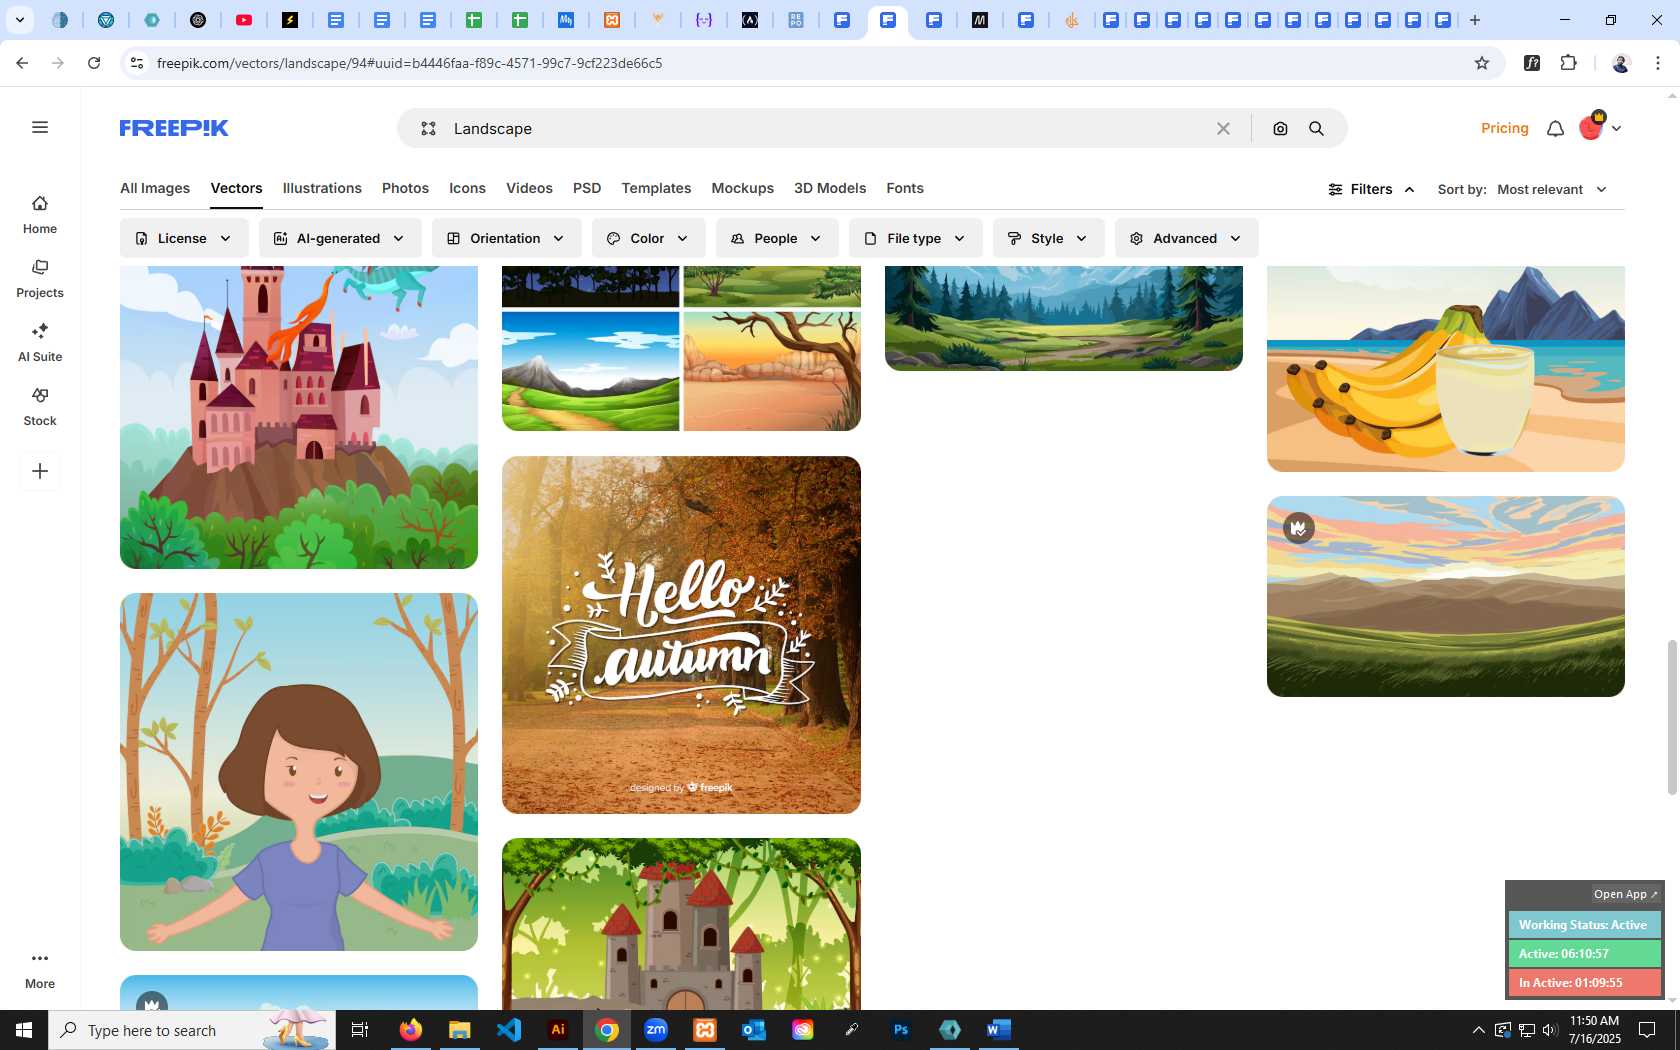The width and height of the screenshot is (1680, 1050).
Task: Open the notifications bell
Action: pos(1555,128)
